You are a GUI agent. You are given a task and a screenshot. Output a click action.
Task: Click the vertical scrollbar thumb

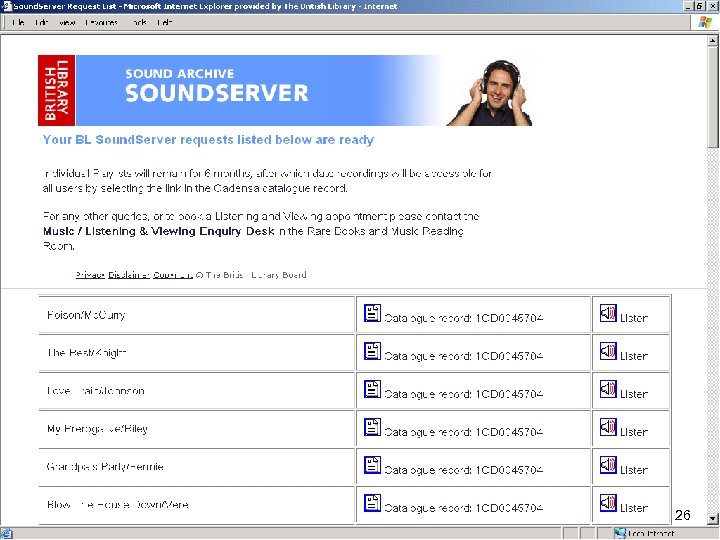click(713, 97)
